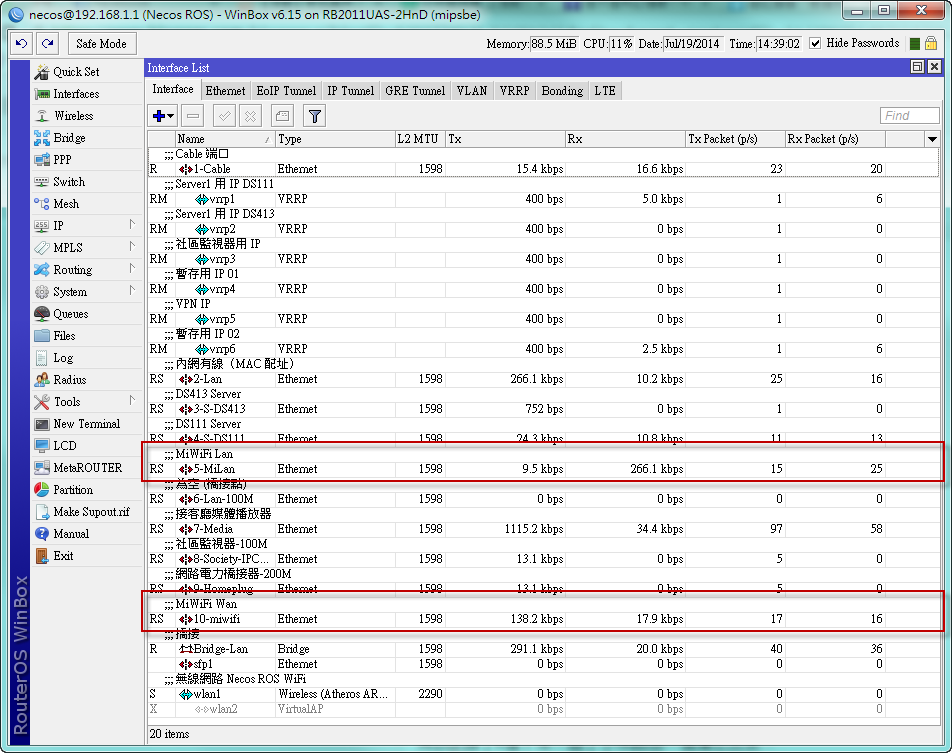952x753 pixels.
Task: Toggle the Hide Passwords checkbox
Action: pyautogui.click(x=815, y=43)
